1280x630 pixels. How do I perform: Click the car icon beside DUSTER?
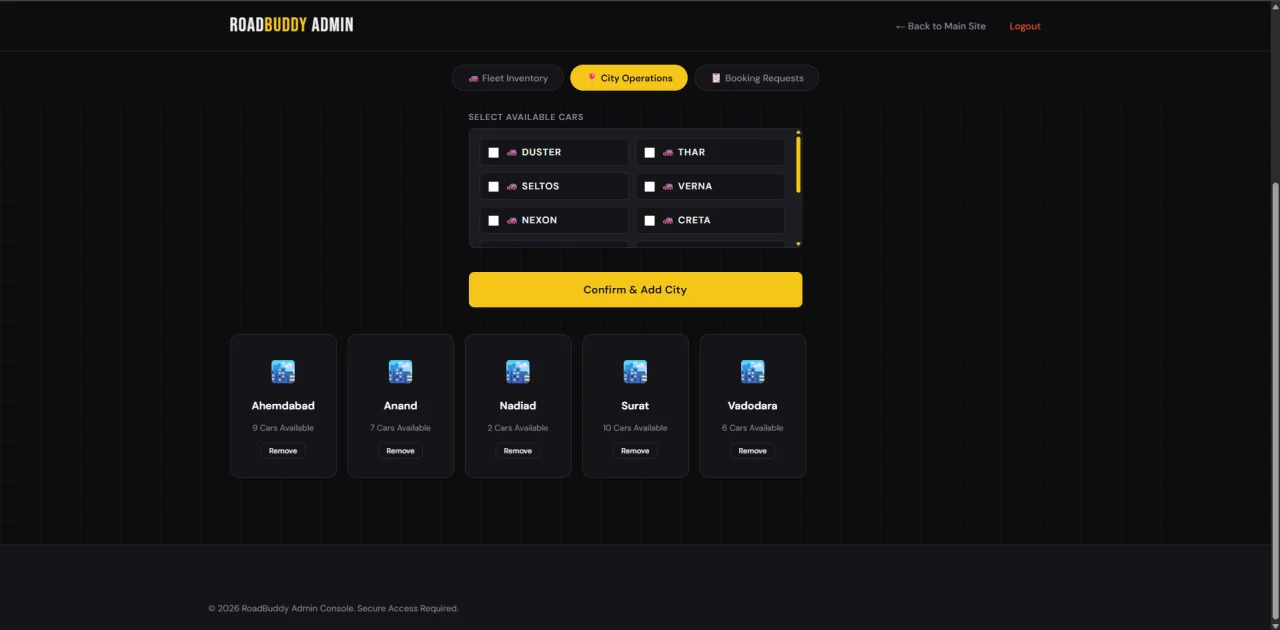click(512, 153)
